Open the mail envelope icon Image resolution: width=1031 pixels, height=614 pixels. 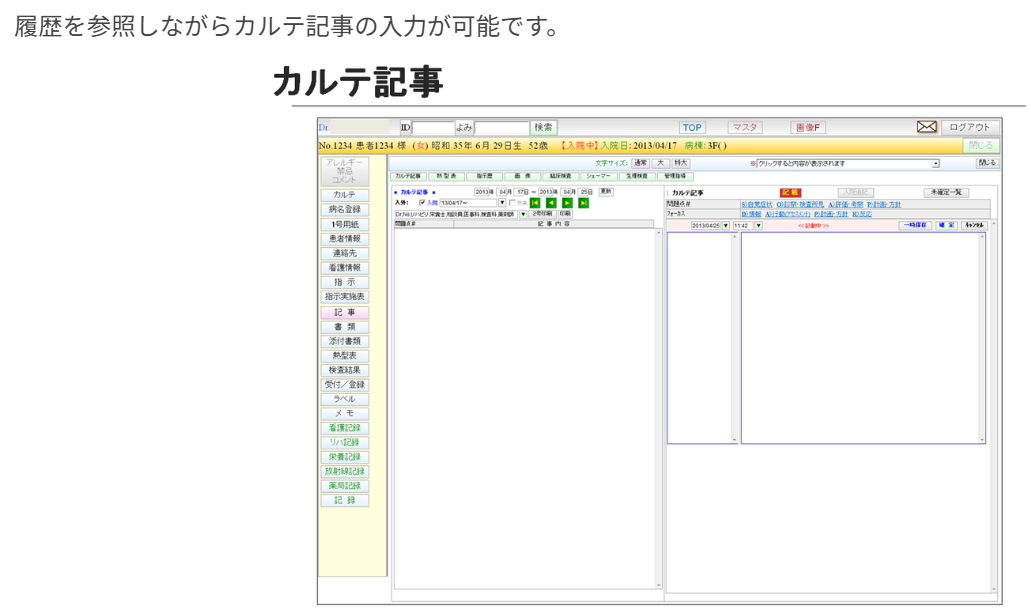click(926, 127)
